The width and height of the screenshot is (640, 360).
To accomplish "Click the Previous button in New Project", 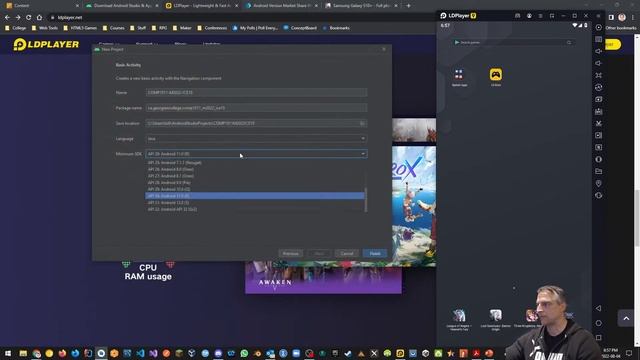I will tap(291, 253).
